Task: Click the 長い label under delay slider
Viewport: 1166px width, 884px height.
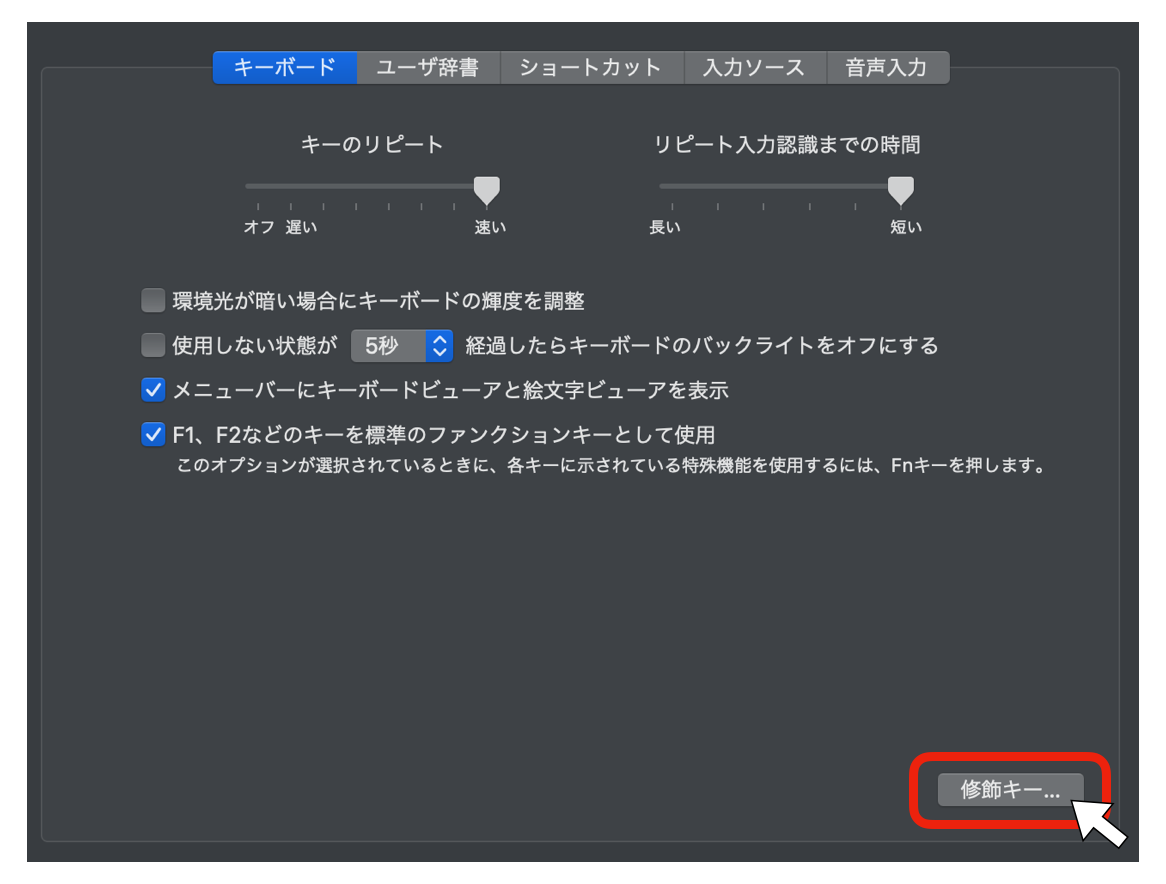Action: tap(665, 227)
